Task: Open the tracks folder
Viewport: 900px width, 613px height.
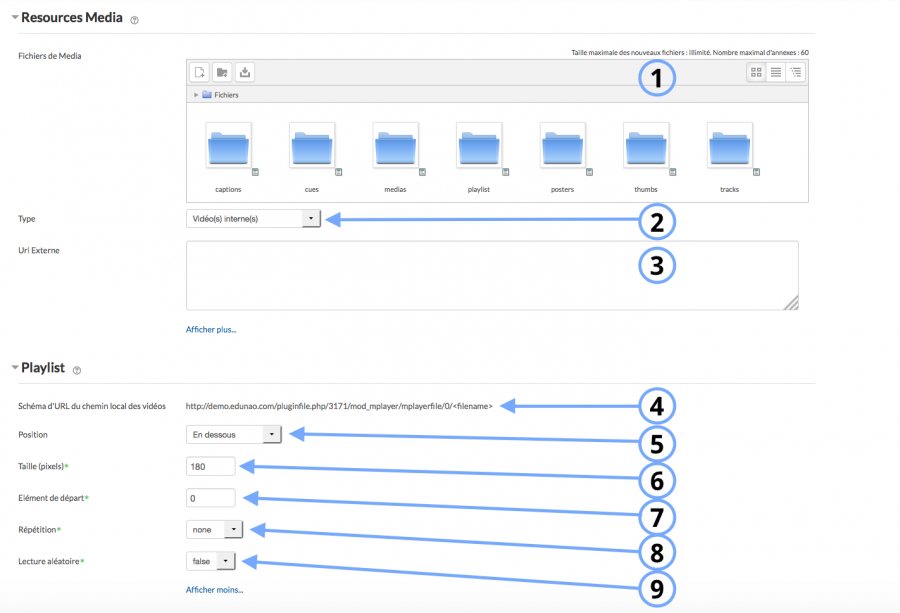Action: (x=730, y=148)
